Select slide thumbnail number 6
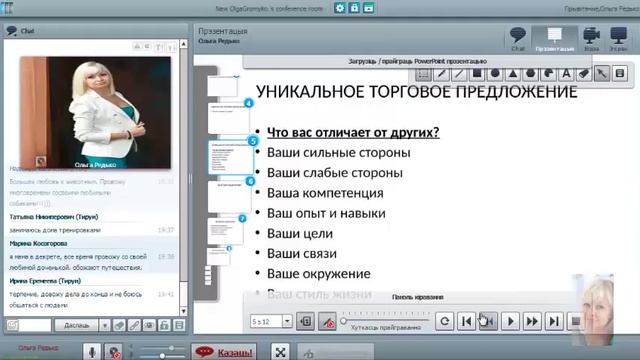Viewport: 640px width, 360px height. tap(229, 197)
